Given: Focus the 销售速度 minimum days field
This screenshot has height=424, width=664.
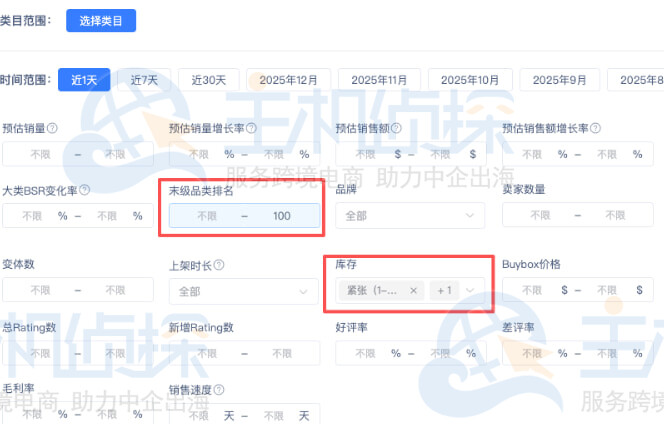Looking at the screenshot, I should tap(198, 416).
